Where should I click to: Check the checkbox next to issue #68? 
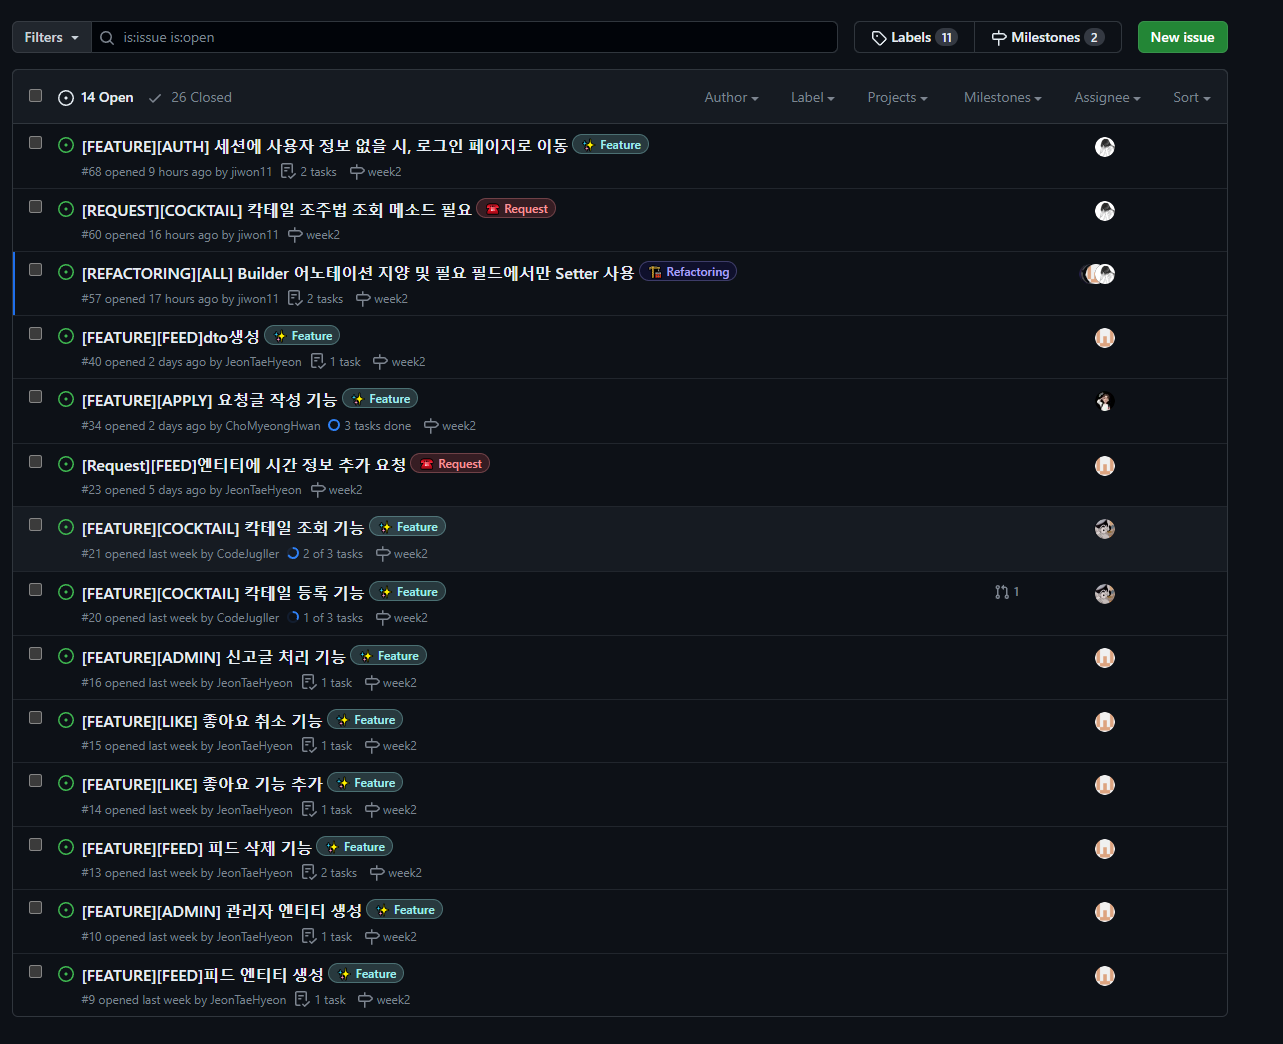[35, 141]
